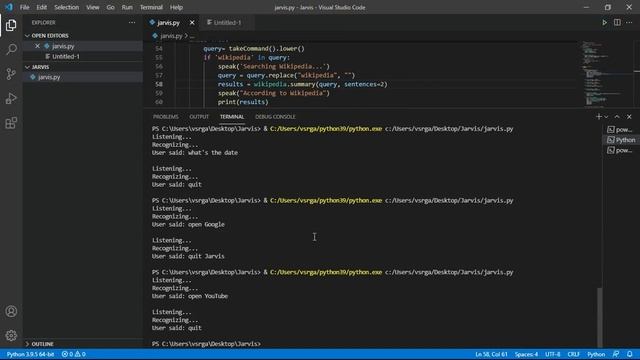
Task: Open the Edit menu
Action: tap(42, 7)
